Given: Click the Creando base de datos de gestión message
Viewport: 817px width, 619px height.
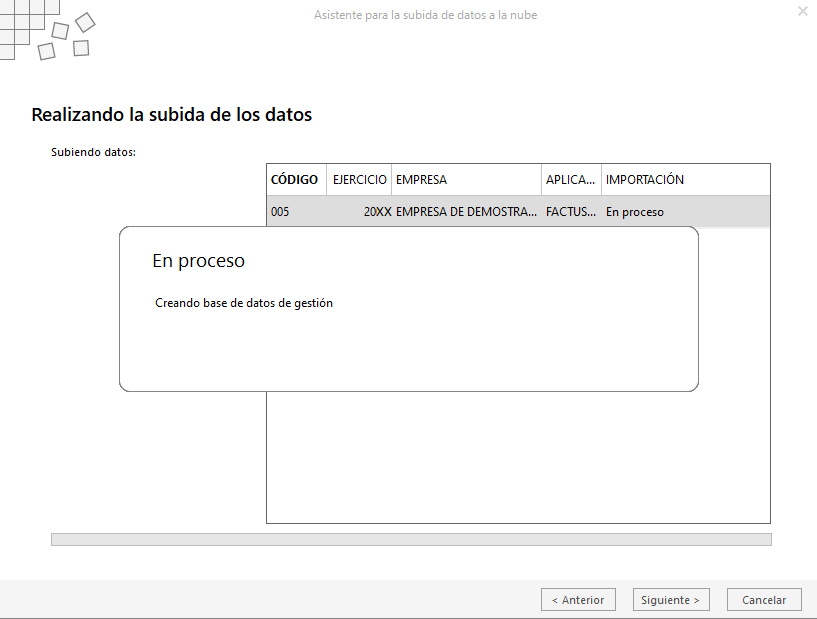Looking at the screenshot, I should pyautogui.click(x=244, y=303).
